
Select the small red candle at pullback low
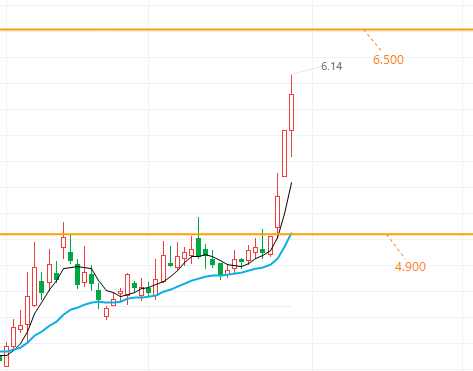[x=106, y=312]
